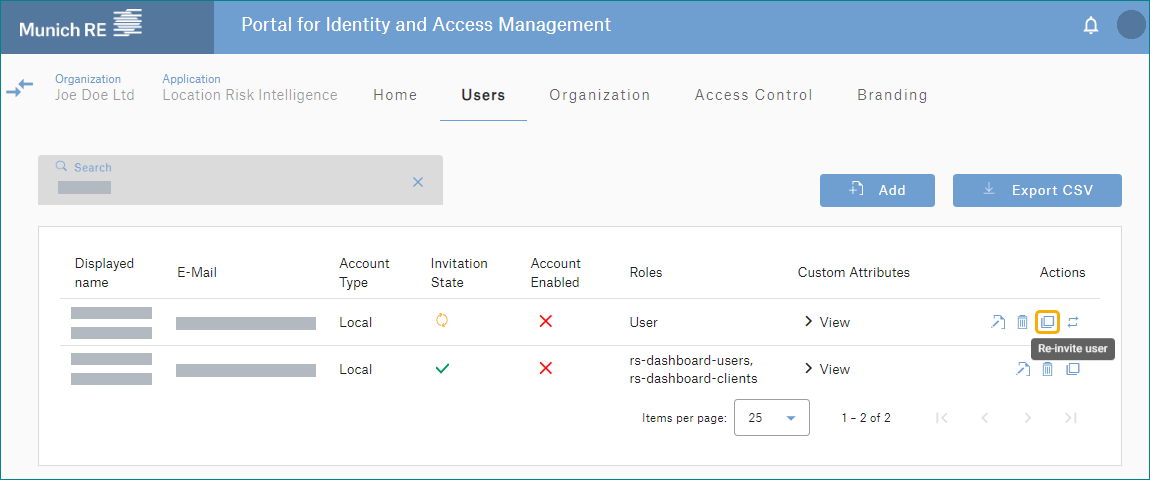Click red X in User role row

[x=546, y=321]
